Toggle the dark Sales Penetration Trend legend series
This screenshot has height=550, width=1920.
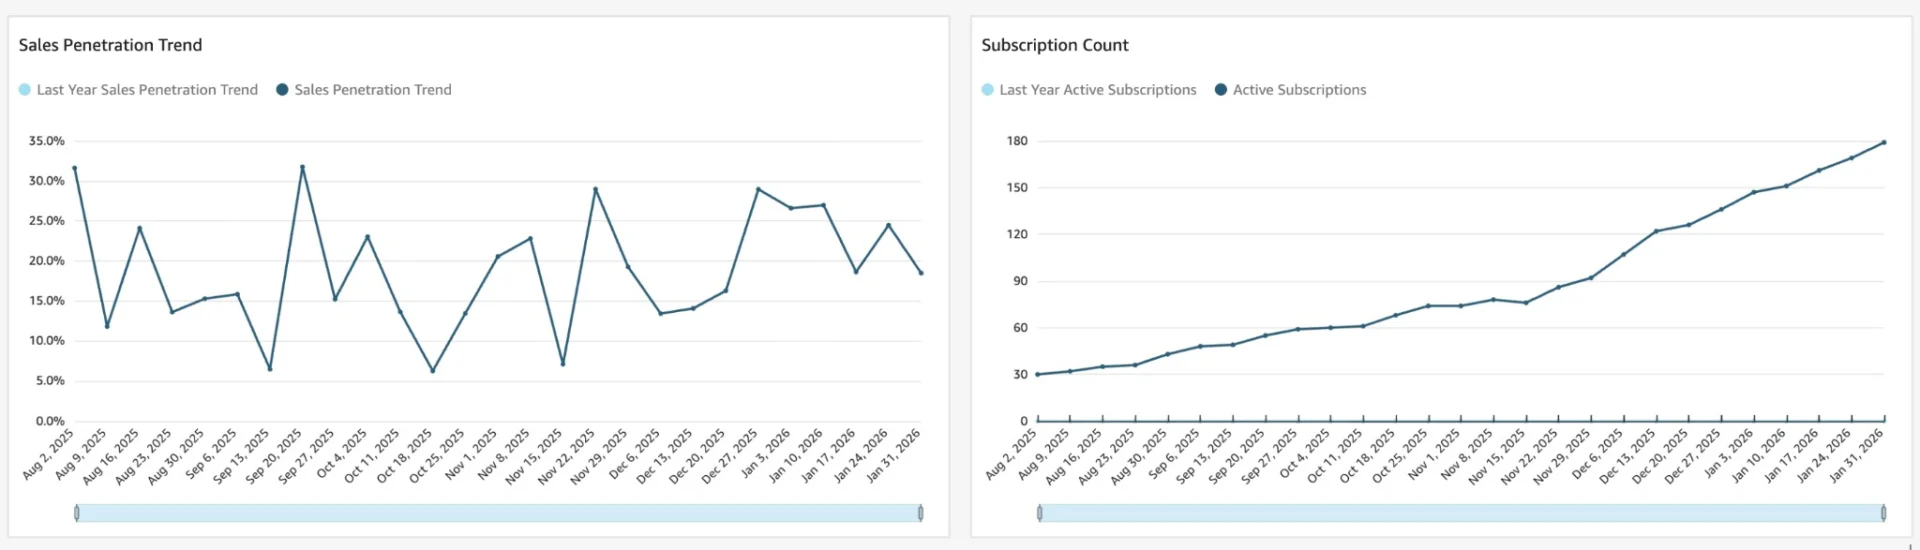pos(372,90)
